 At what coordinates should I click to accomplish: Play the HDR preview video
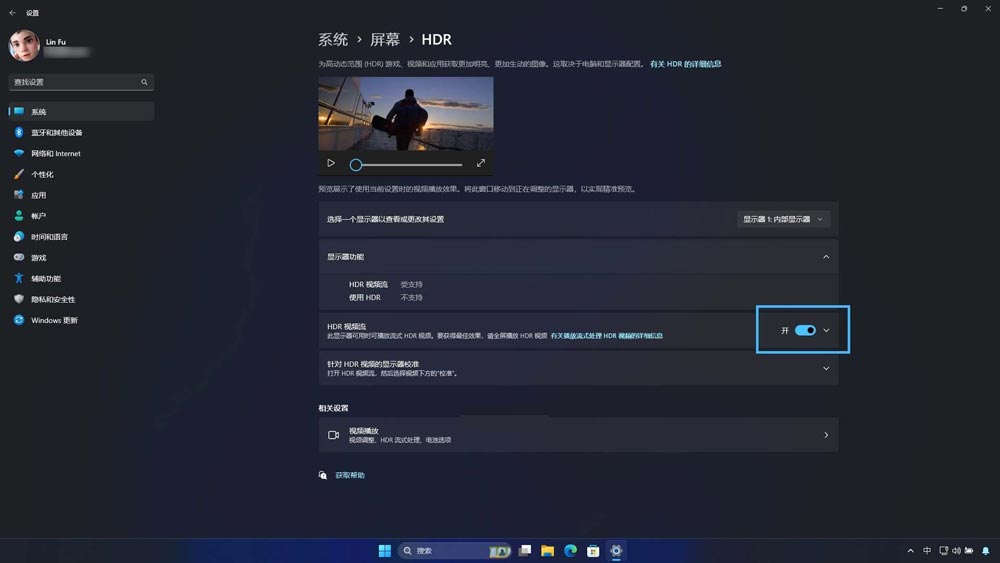click(x=331, y=163)
